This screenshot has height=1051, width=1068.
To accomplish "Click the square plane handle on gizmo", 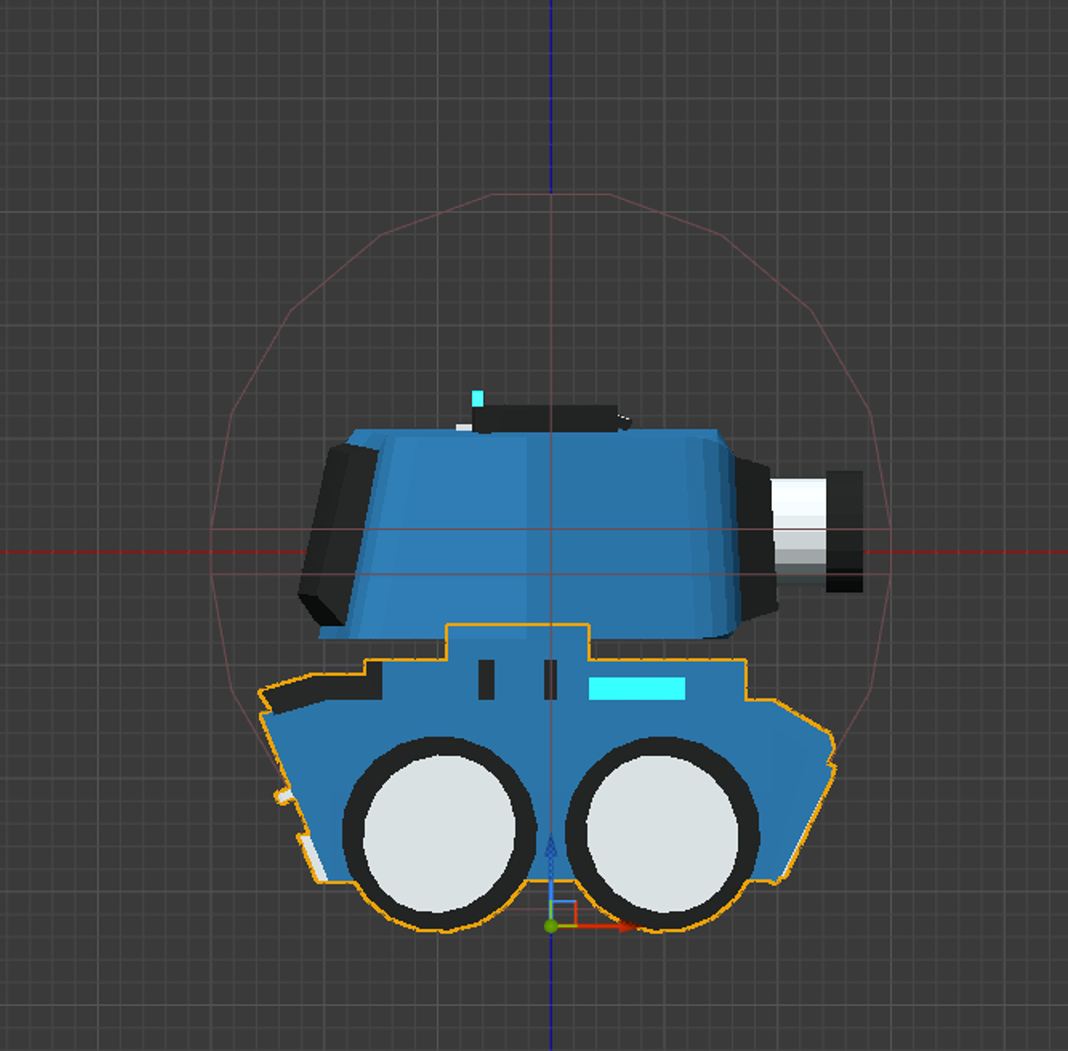I will click(x=564, y=913).
